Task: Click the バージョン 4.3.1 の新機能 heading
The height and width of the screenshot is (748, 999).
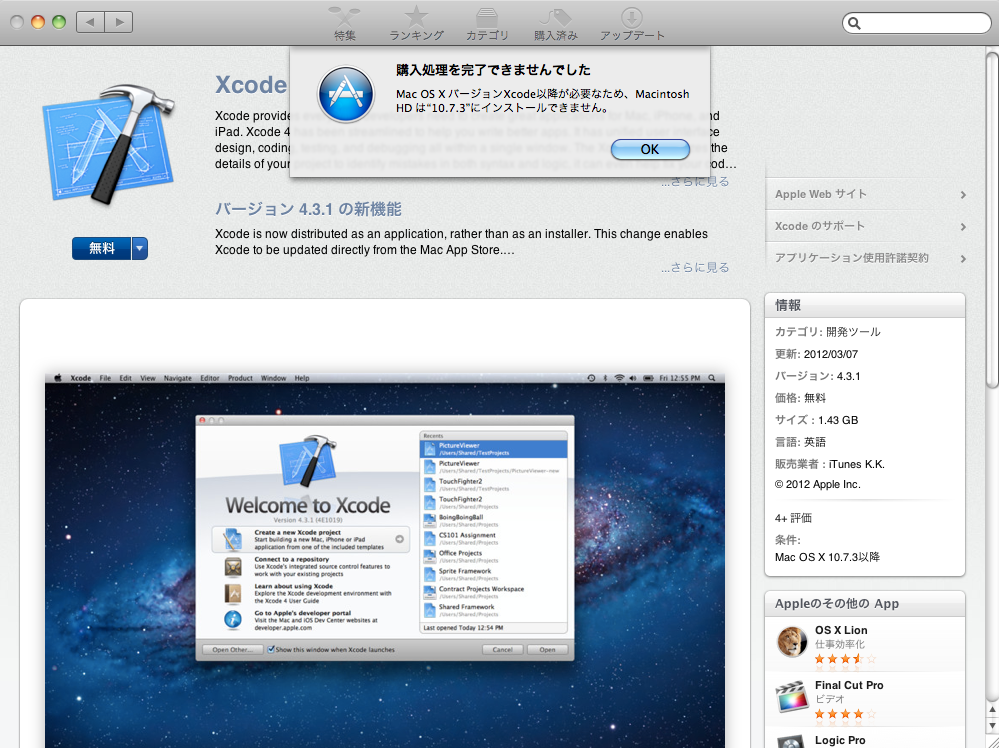Action: pos(308,209)
